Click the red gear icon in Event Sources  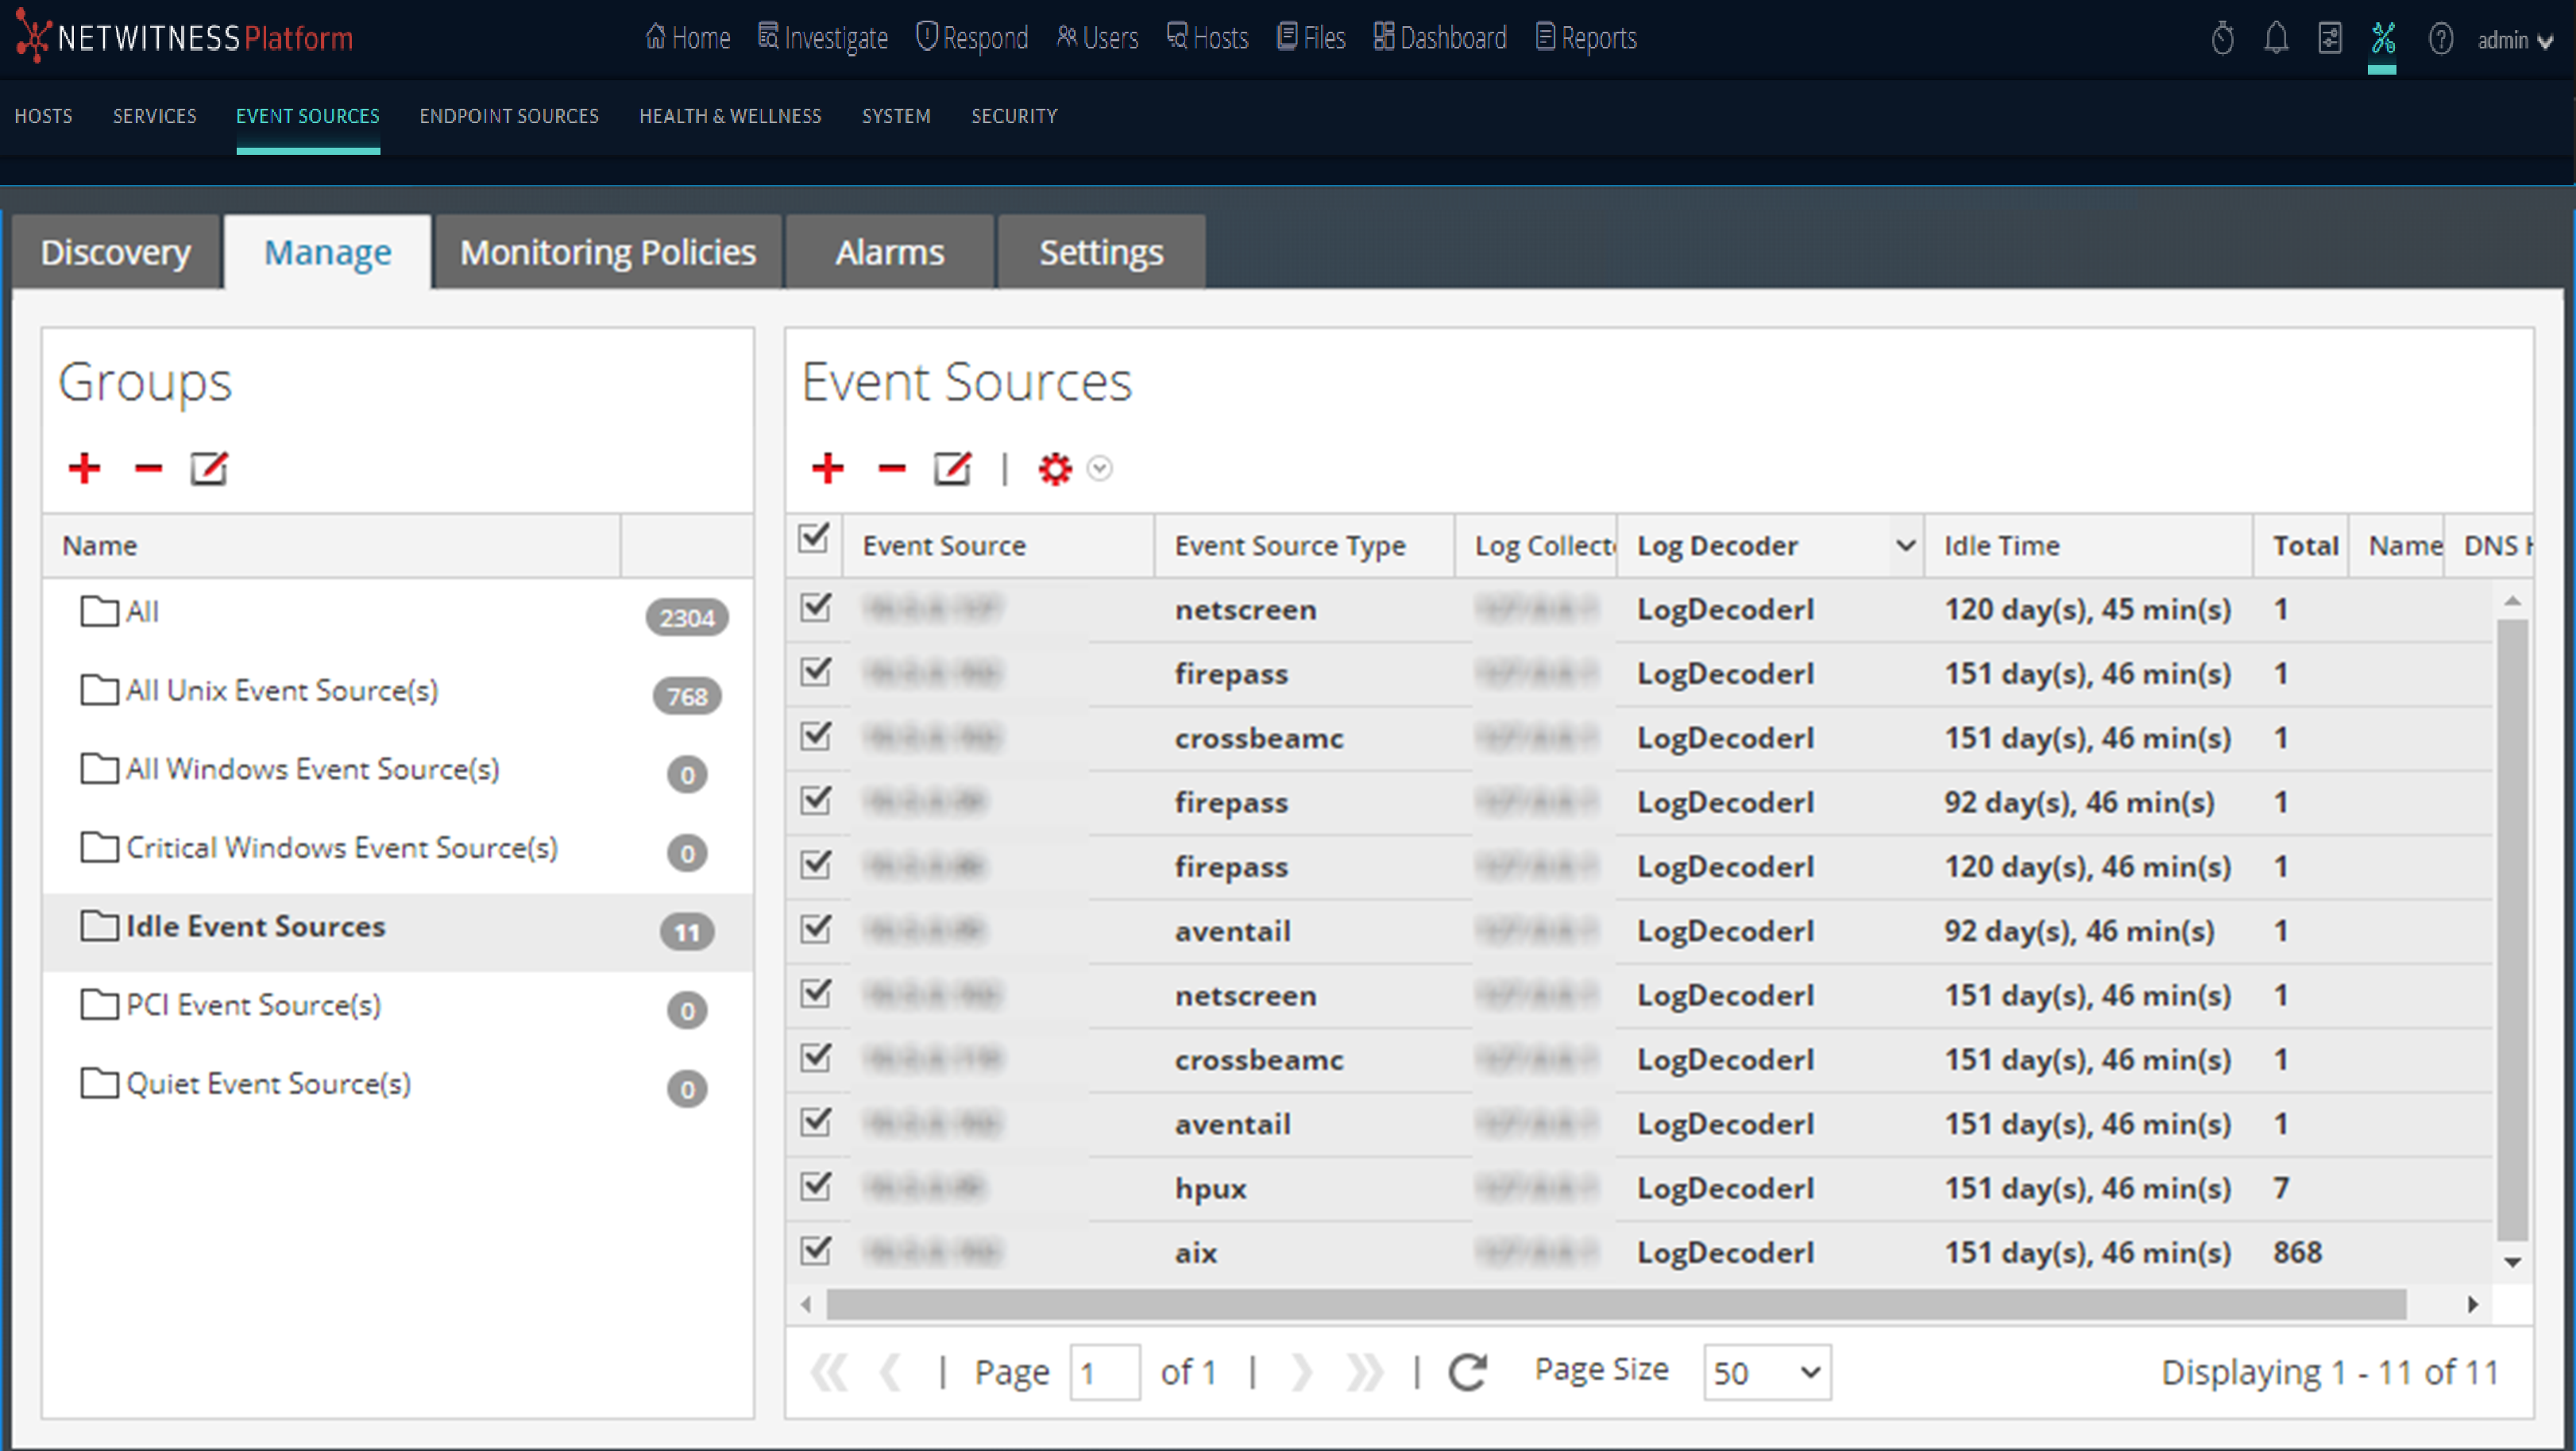pos(1054,468)
